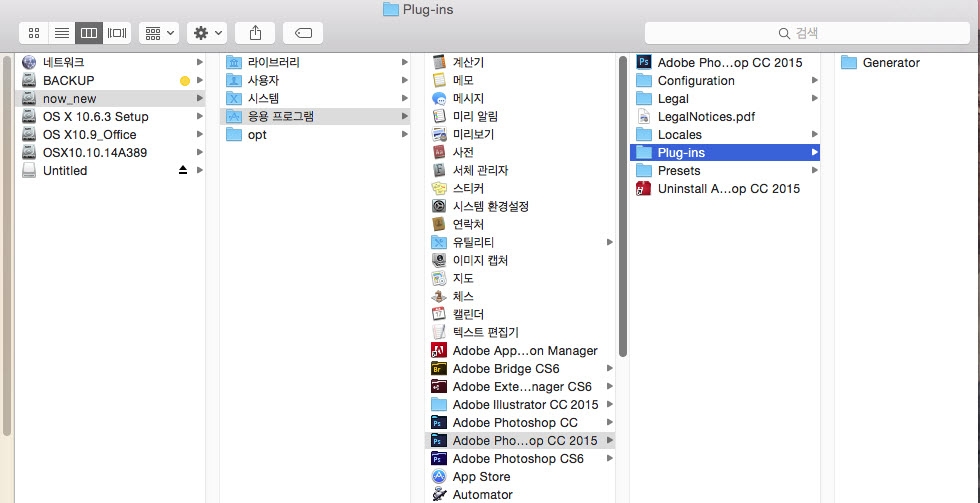980x503 pixels.
Task: Click the sidebar volumes column scrollbar
Action: click(x=7, y=245)
